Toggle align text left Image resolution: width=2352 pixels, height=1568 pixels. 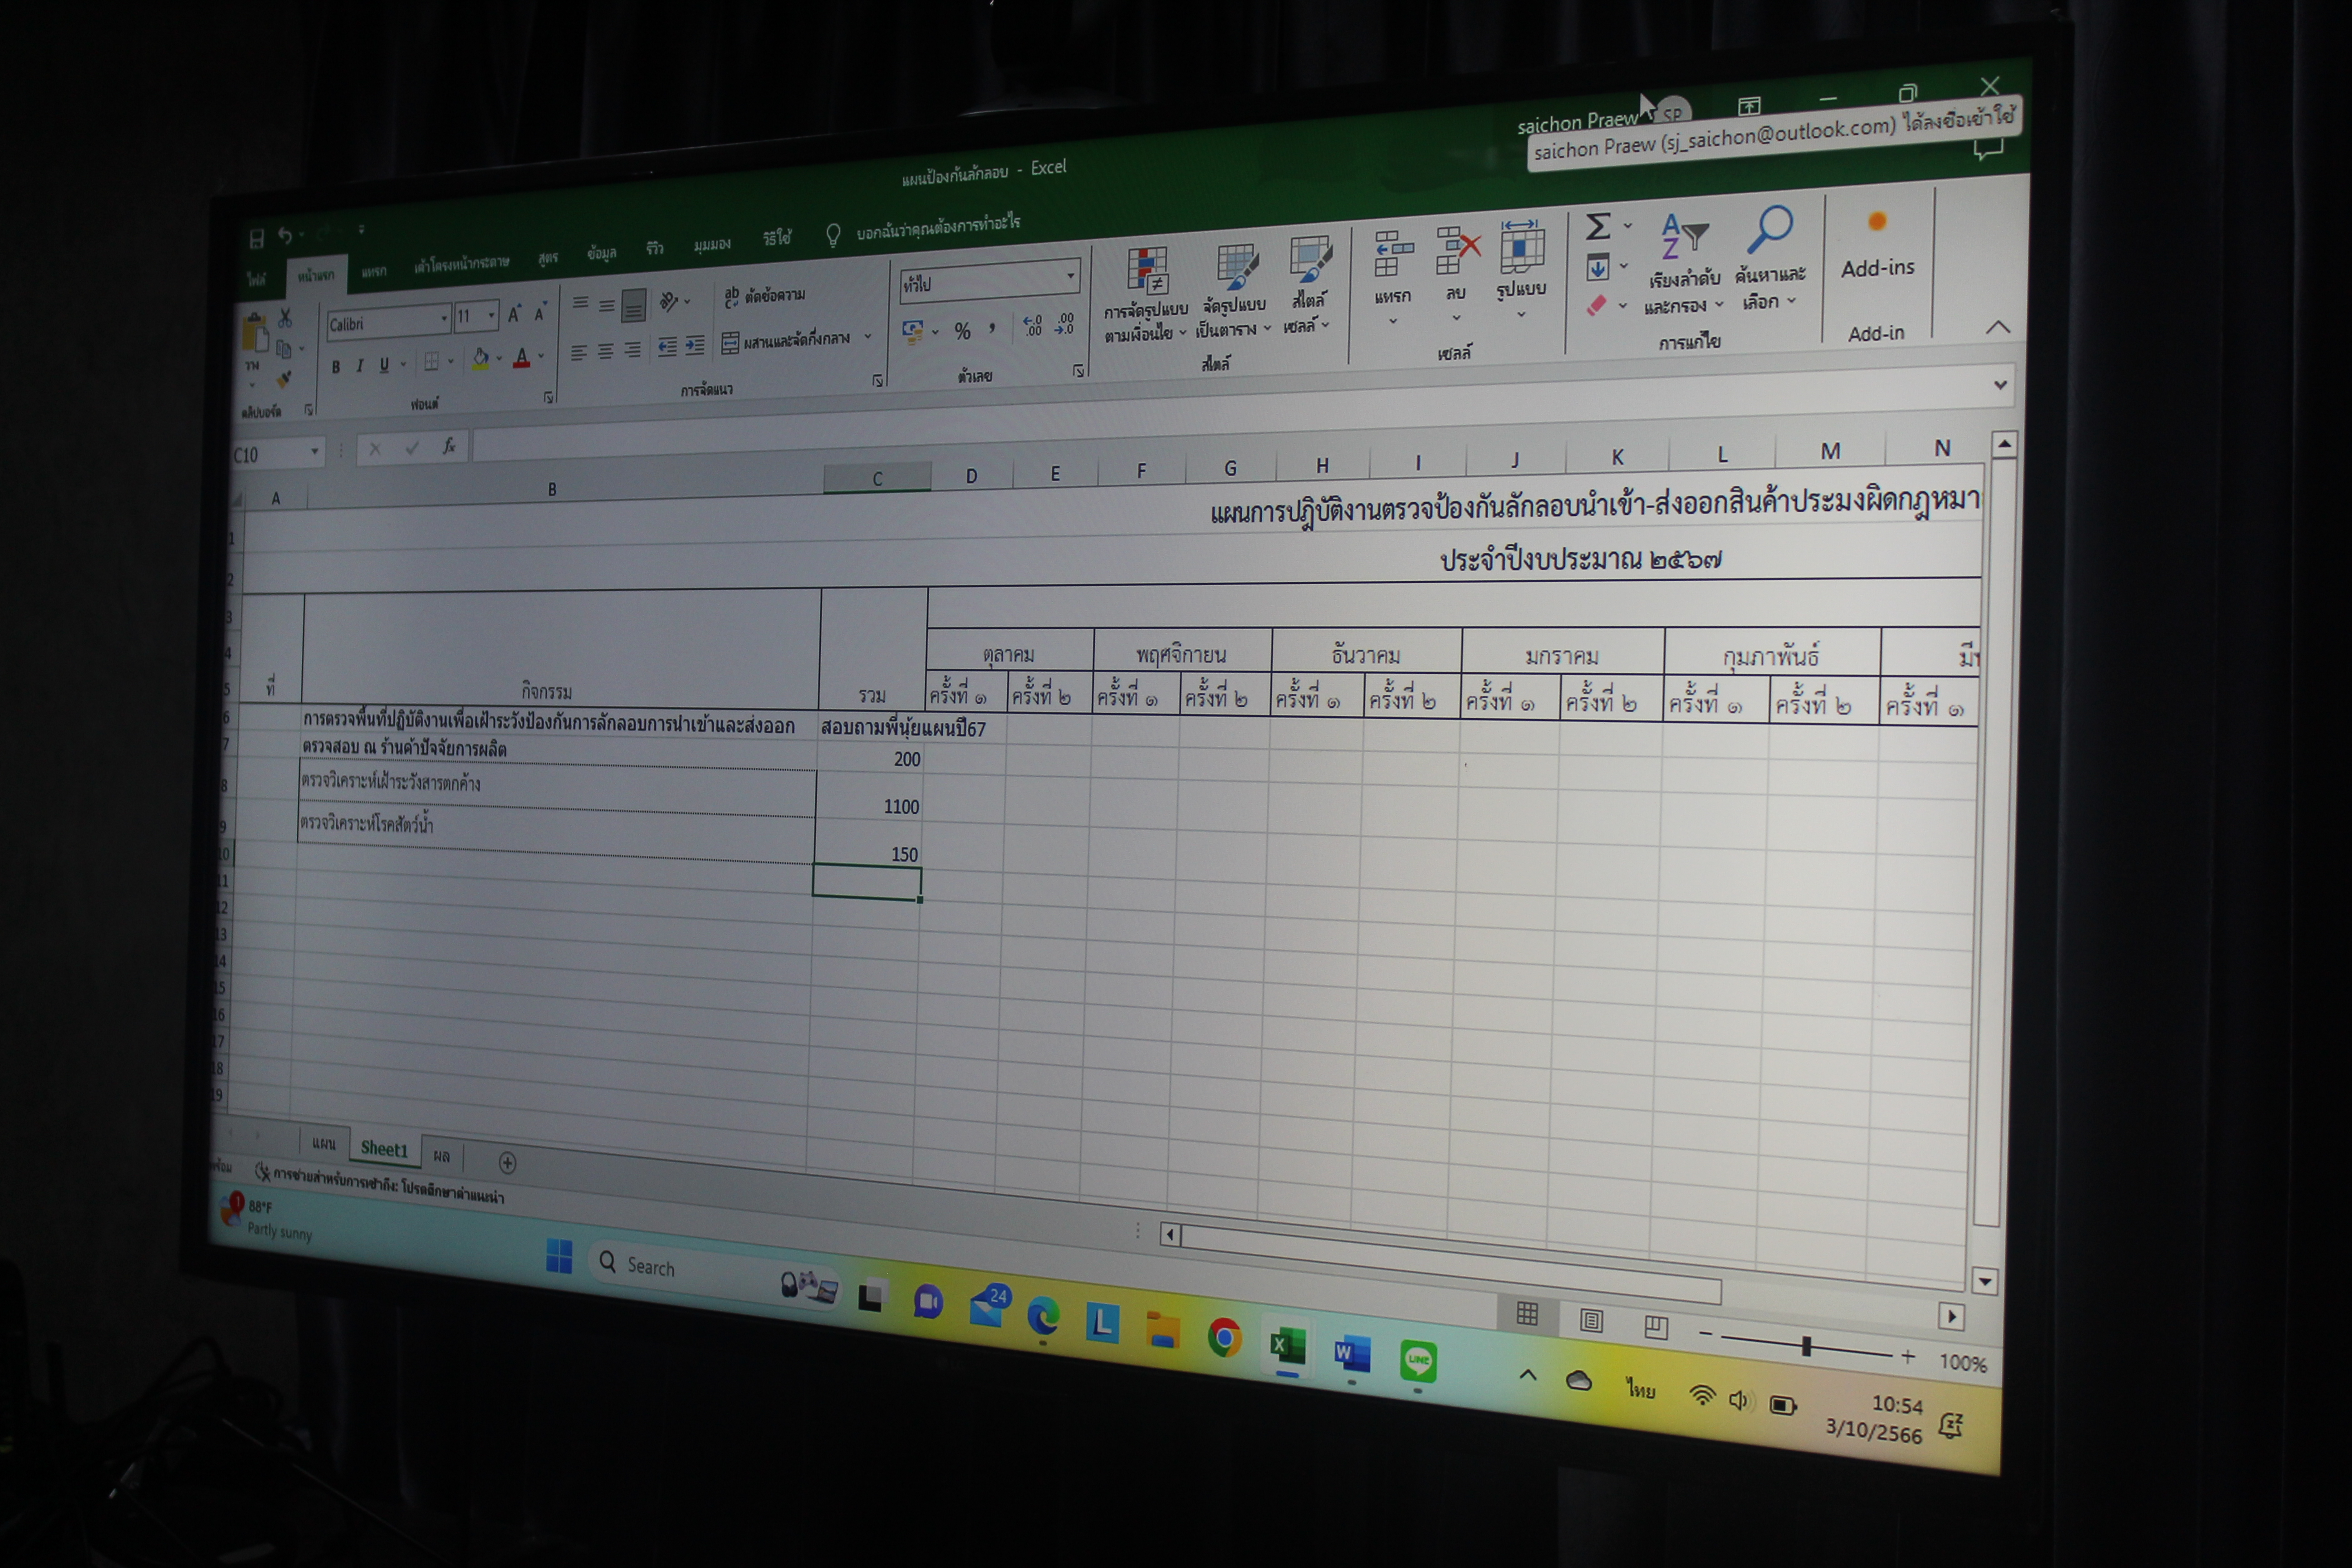click(x=579, y=352)
